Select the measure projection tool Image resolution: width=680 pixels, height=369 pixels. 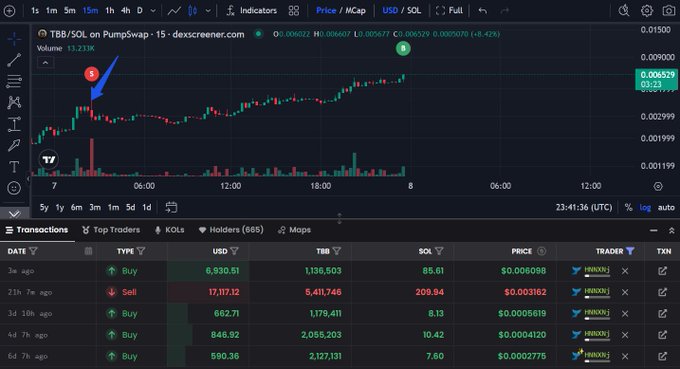14,124
